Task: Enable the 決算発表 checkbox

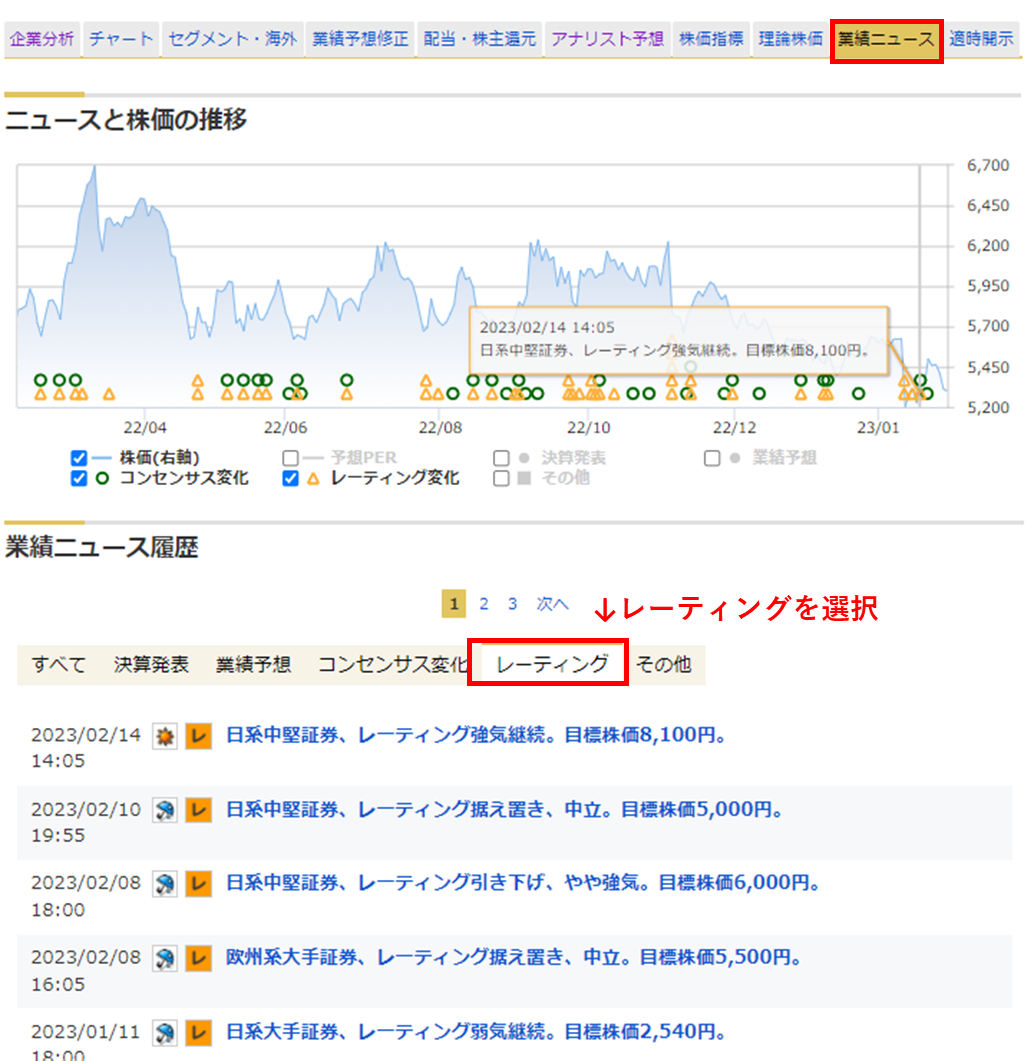Action: [501, 458]
